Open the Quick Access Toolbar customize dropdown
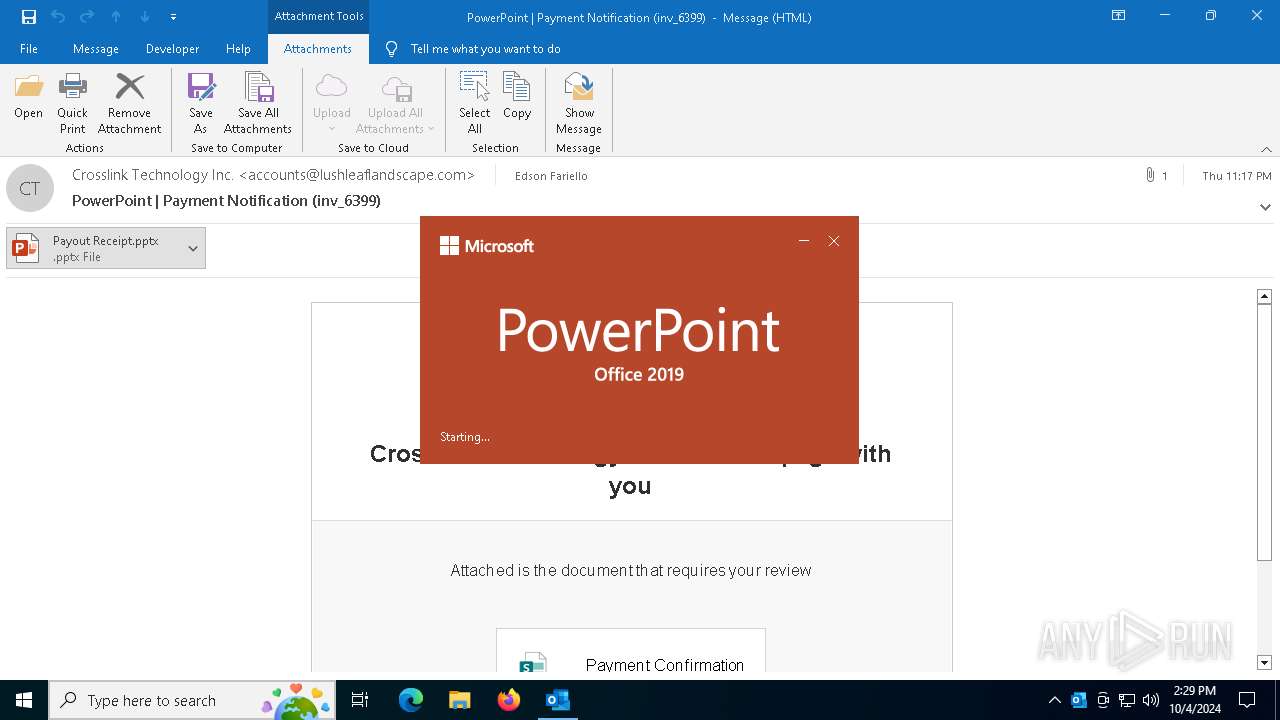The width and height of the screenshot is (1280, 720). click(x=173, y=17)
